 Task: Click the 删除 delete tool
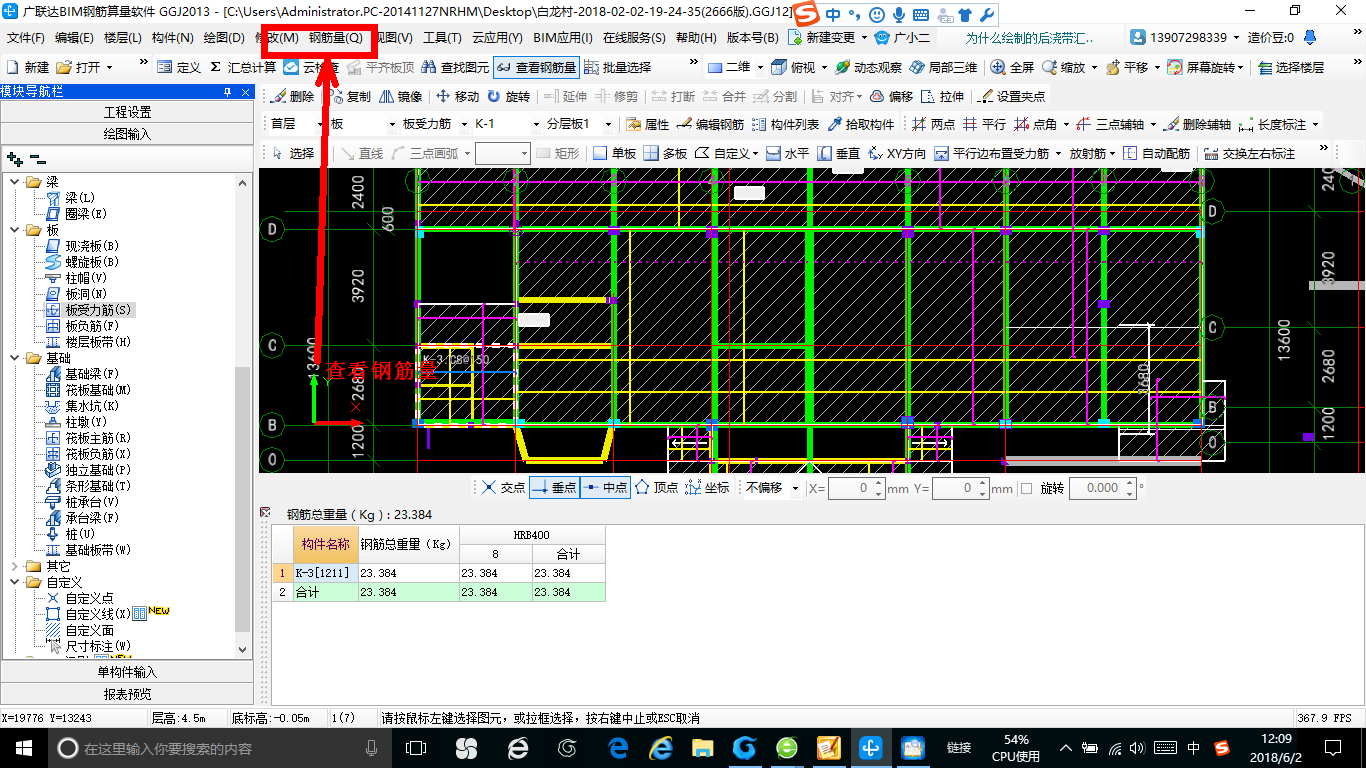tap(291, 97)
